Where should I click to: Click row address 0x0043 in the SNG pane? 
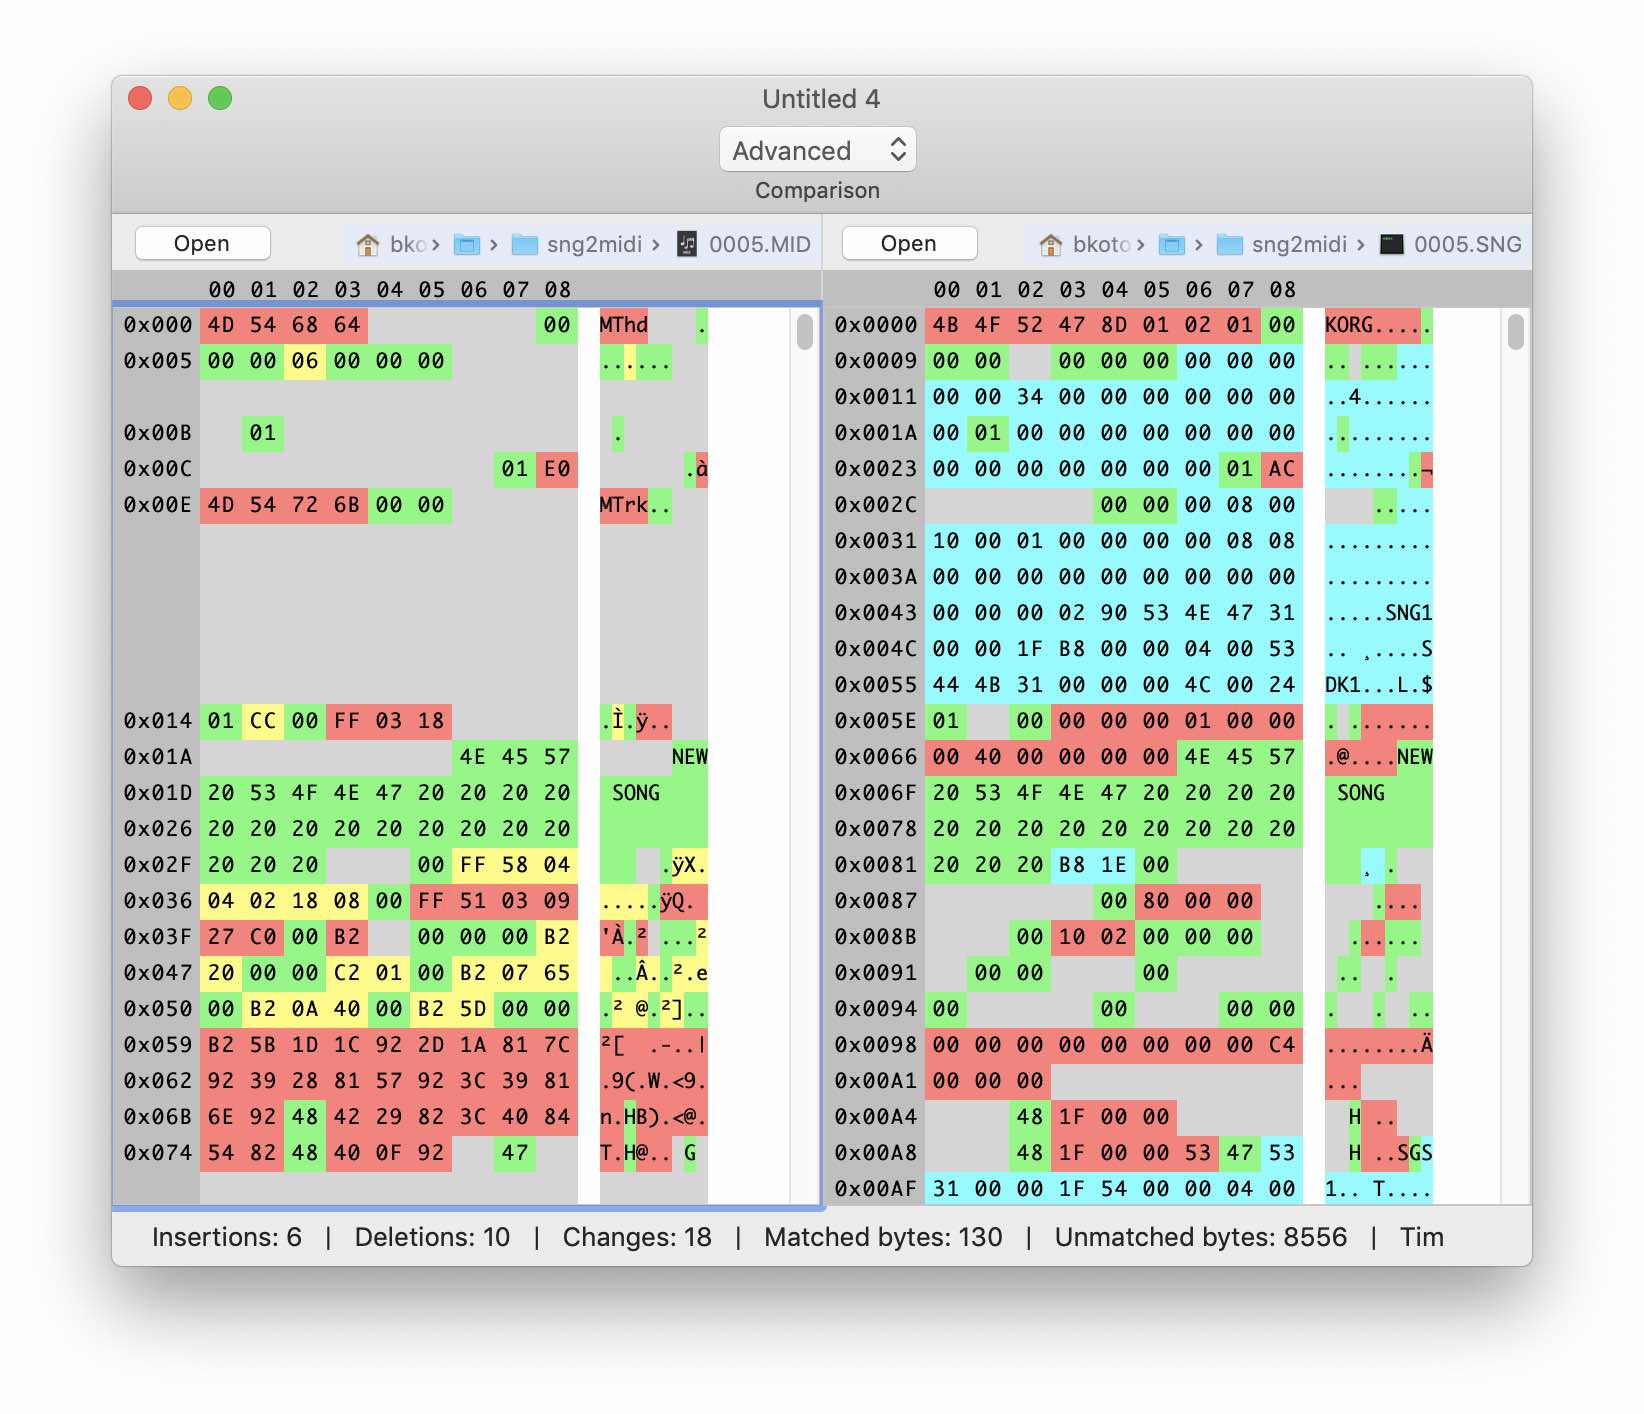click(876, 613)
